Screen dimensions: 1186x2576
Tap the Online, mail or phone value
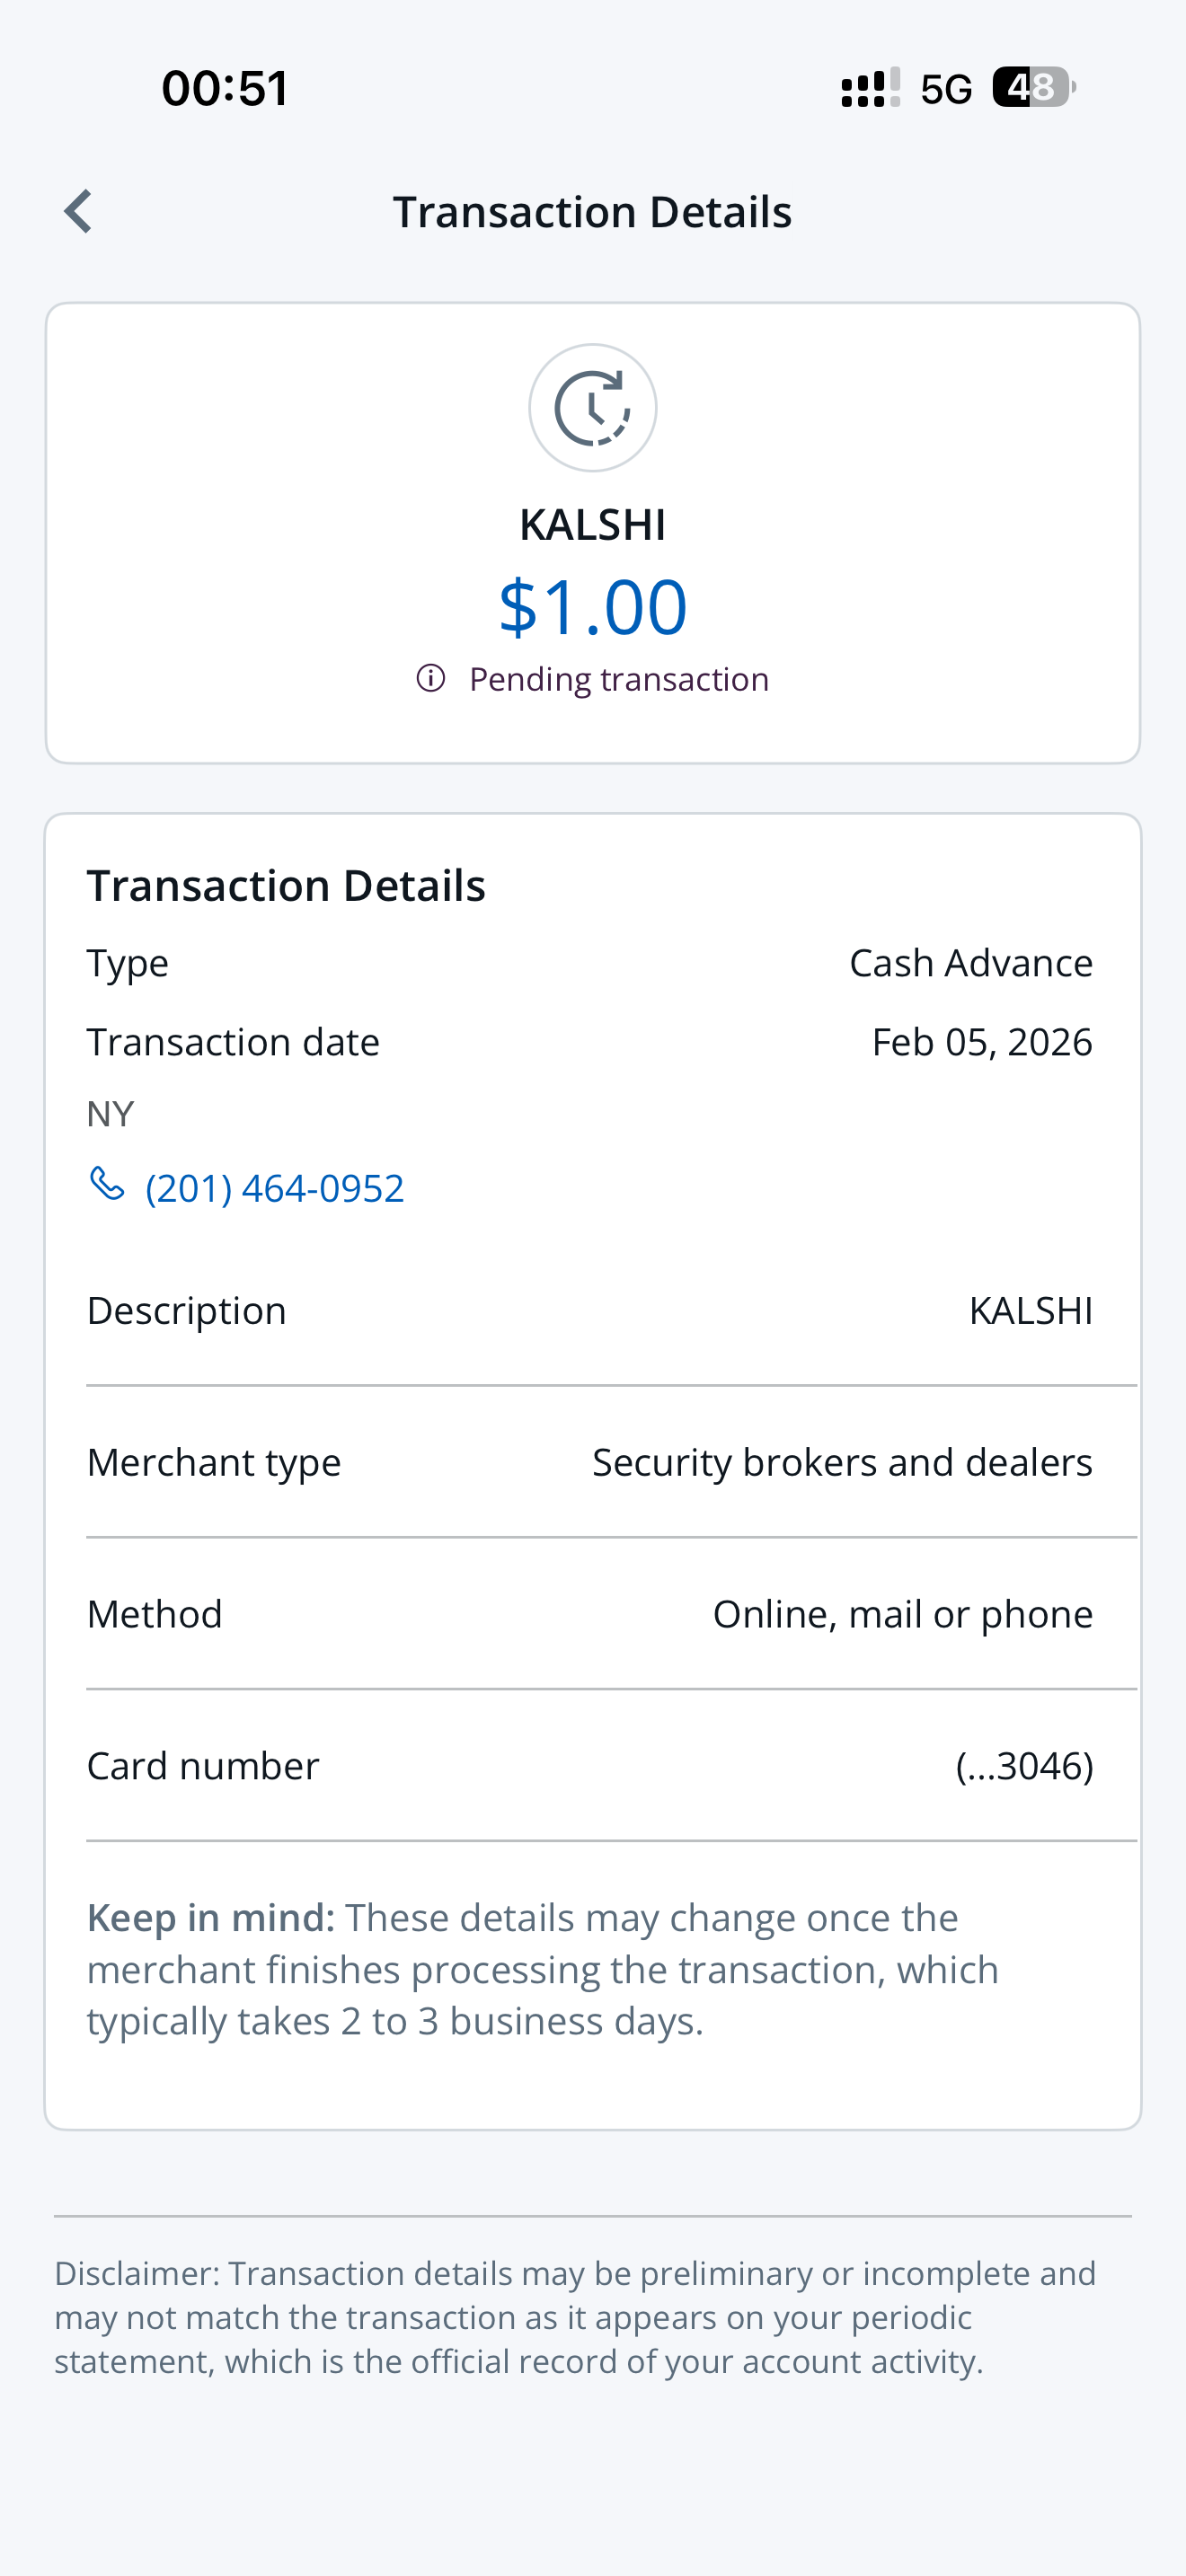pyautogui.click(x=902, y=1614)
